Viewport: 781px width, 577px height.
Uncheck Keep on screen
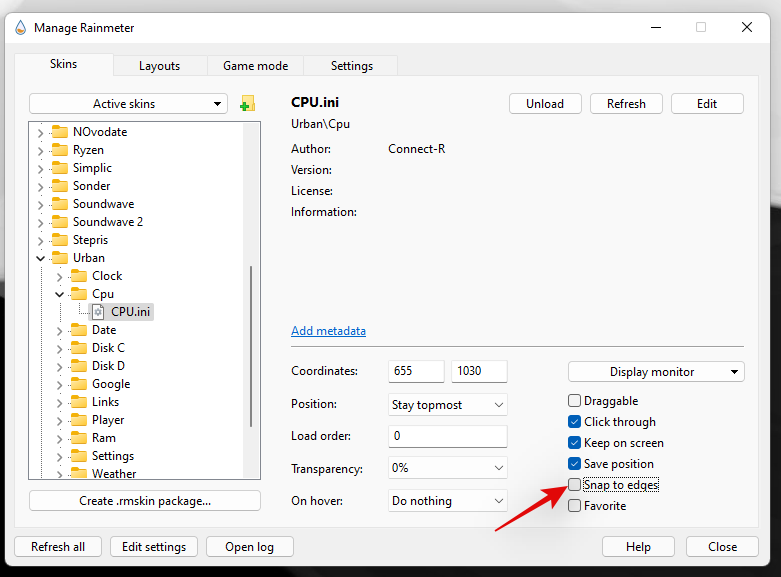574,442
